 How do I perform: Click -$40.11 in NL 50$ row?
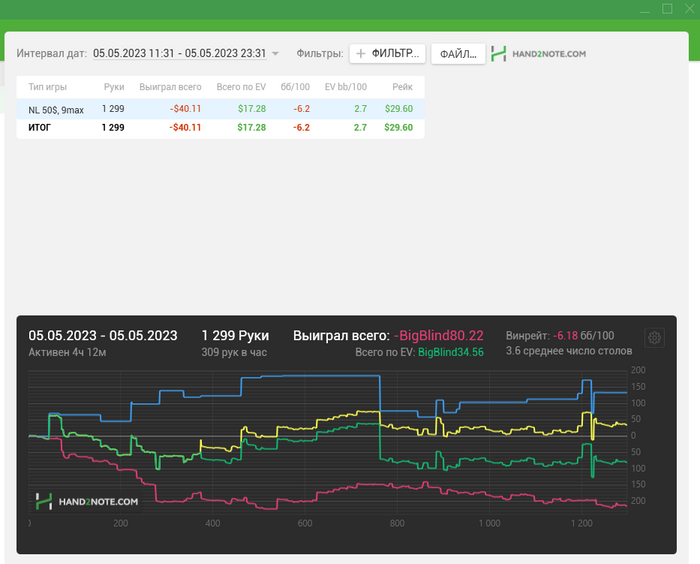185,109
